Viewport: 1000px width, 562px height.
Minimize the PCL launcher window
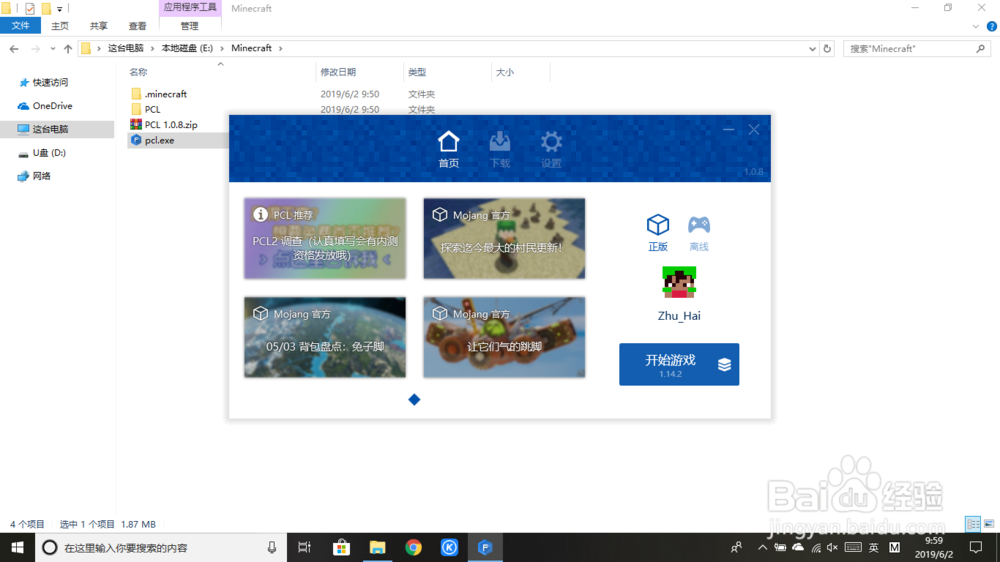(x=728, y=129)
